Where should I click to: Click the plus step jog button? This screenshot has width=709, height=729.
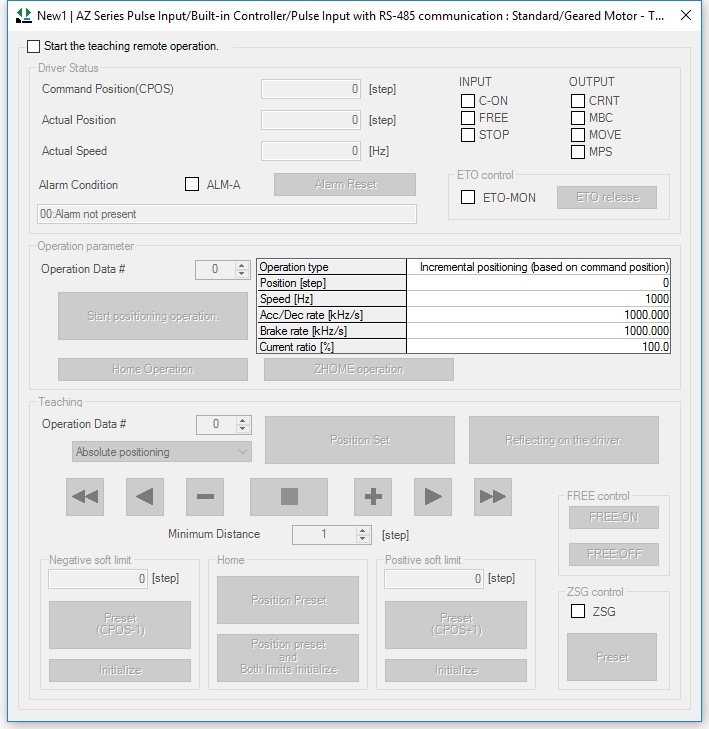tap(373, 497)
